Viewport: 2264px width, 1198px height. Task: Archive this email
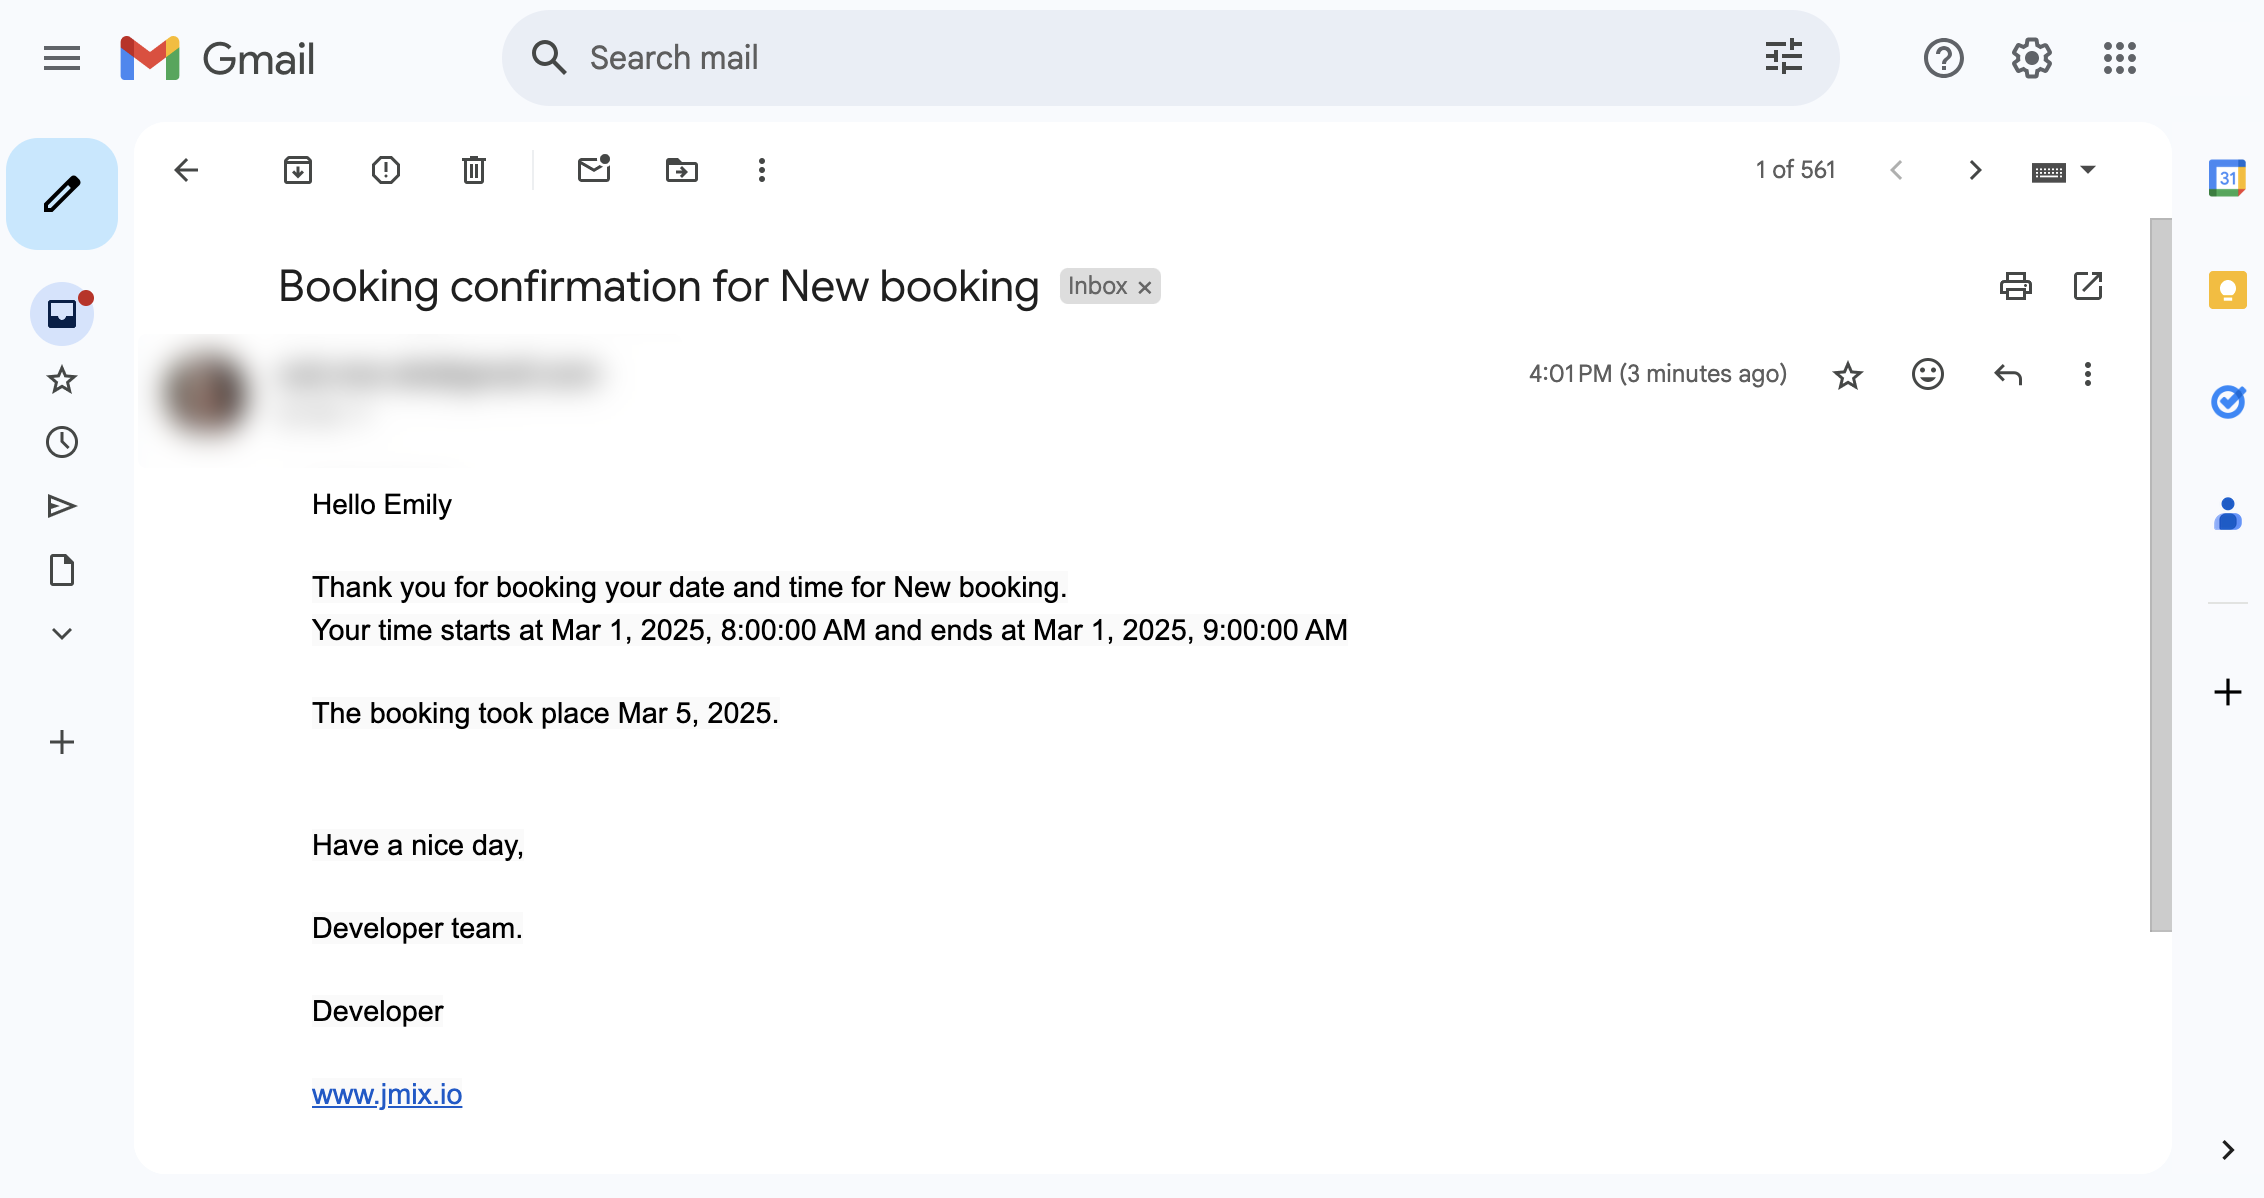(297, 170)
